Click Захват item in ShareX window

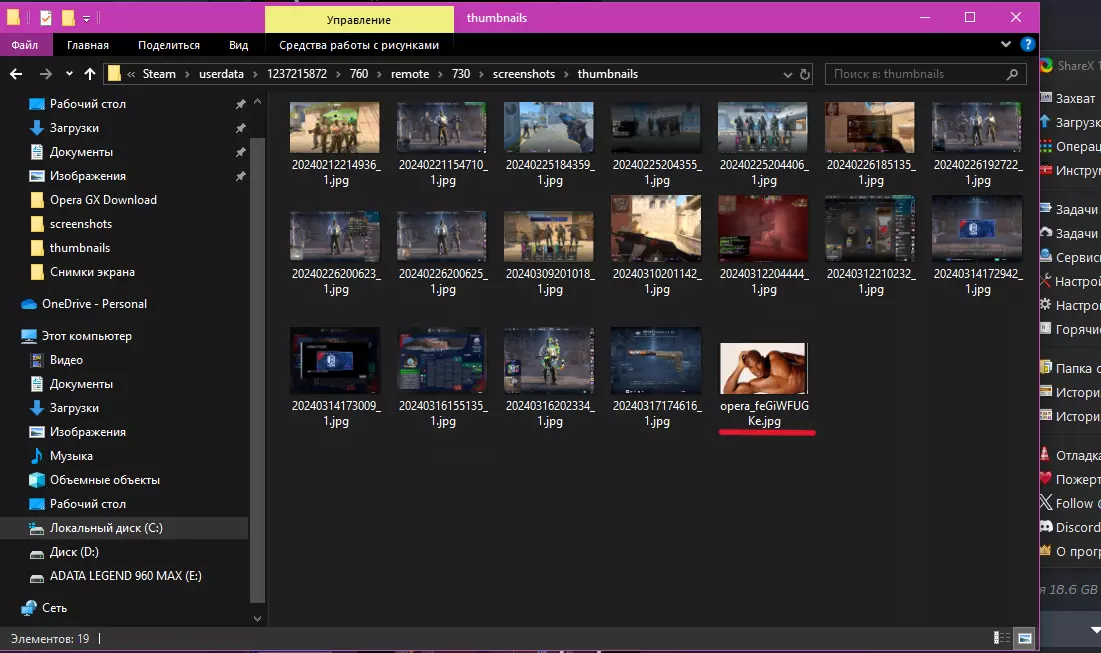click(1068, 98)
